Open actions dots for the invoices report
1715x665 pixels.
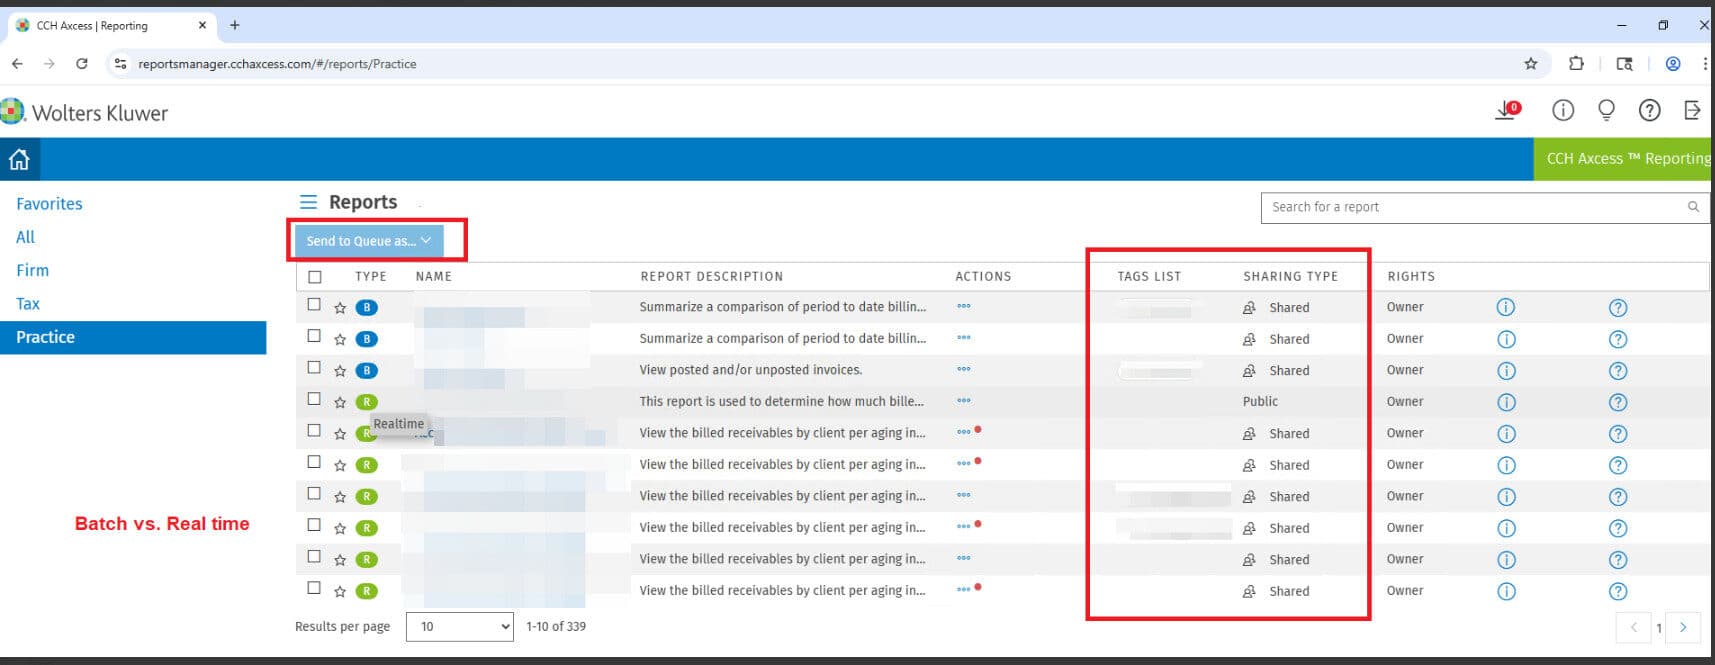tap(963, 369)
